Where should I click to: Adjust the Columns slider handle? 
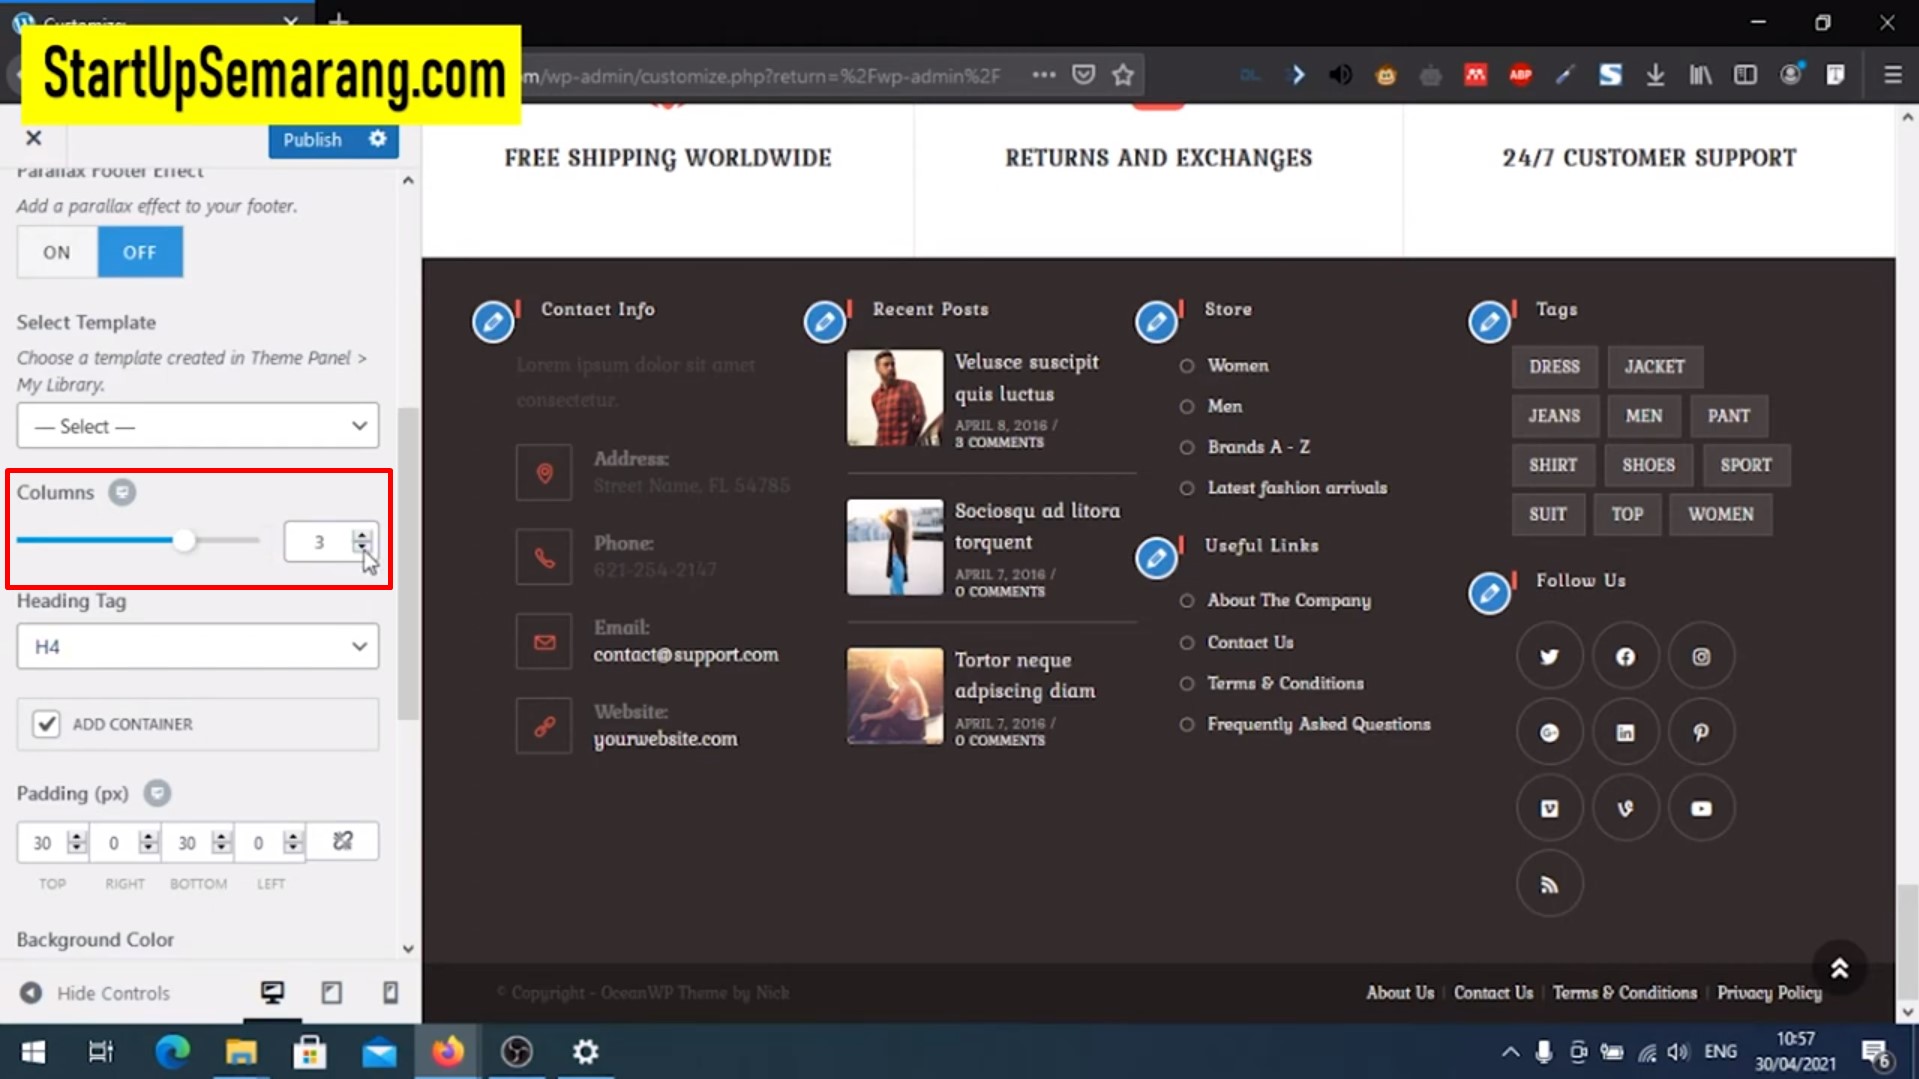[184, 541]
